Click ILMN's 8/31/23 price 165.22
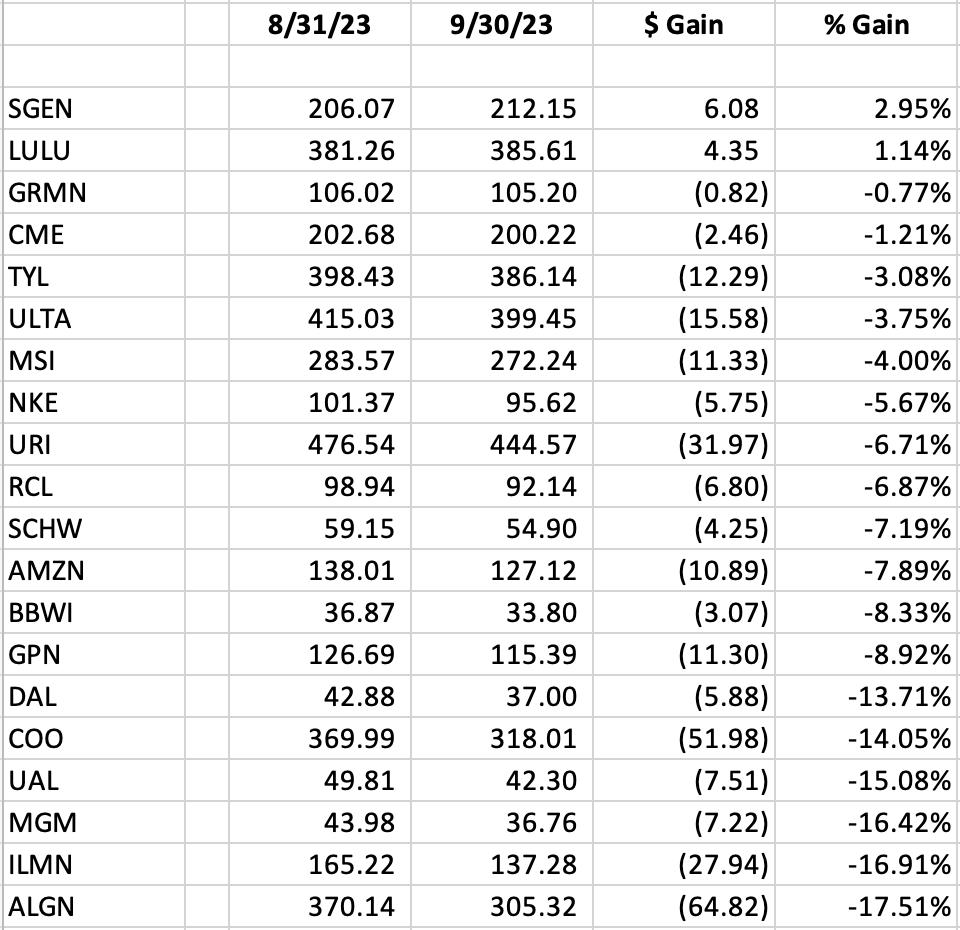Screen dimensions: 960x930 tap(320, 865)
